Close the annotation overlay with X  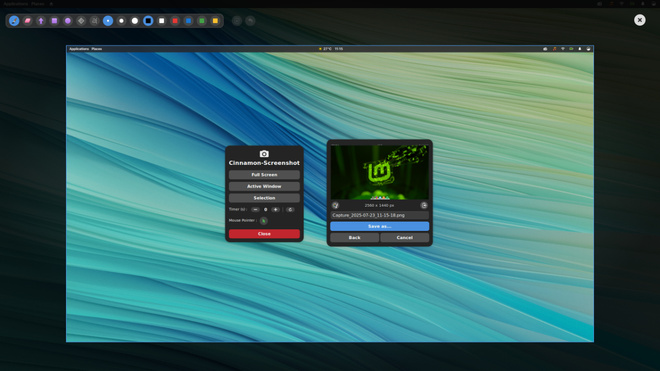tap(640, 20)
